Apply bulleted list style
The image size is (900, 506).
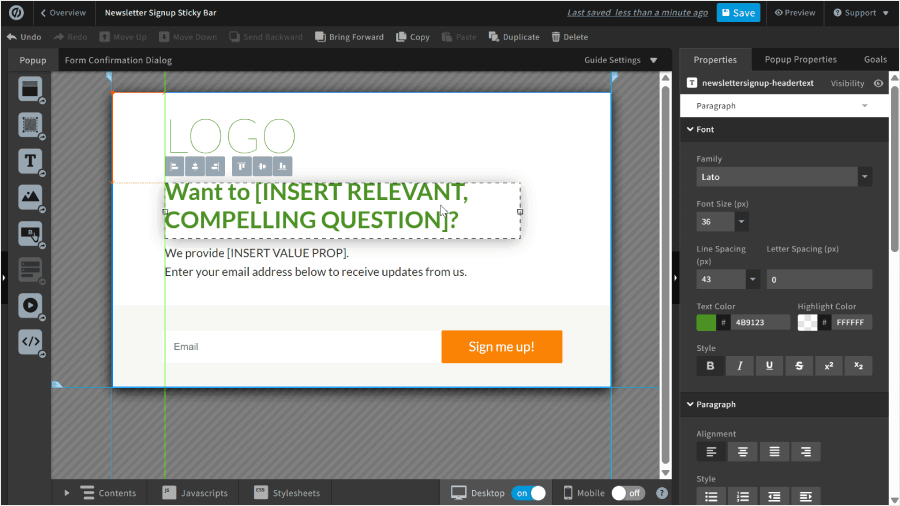point(711,496)
